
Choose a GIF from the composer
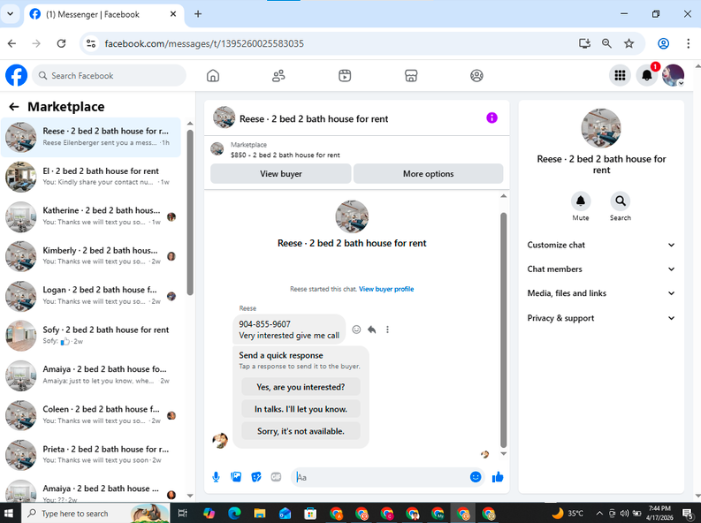276,477
